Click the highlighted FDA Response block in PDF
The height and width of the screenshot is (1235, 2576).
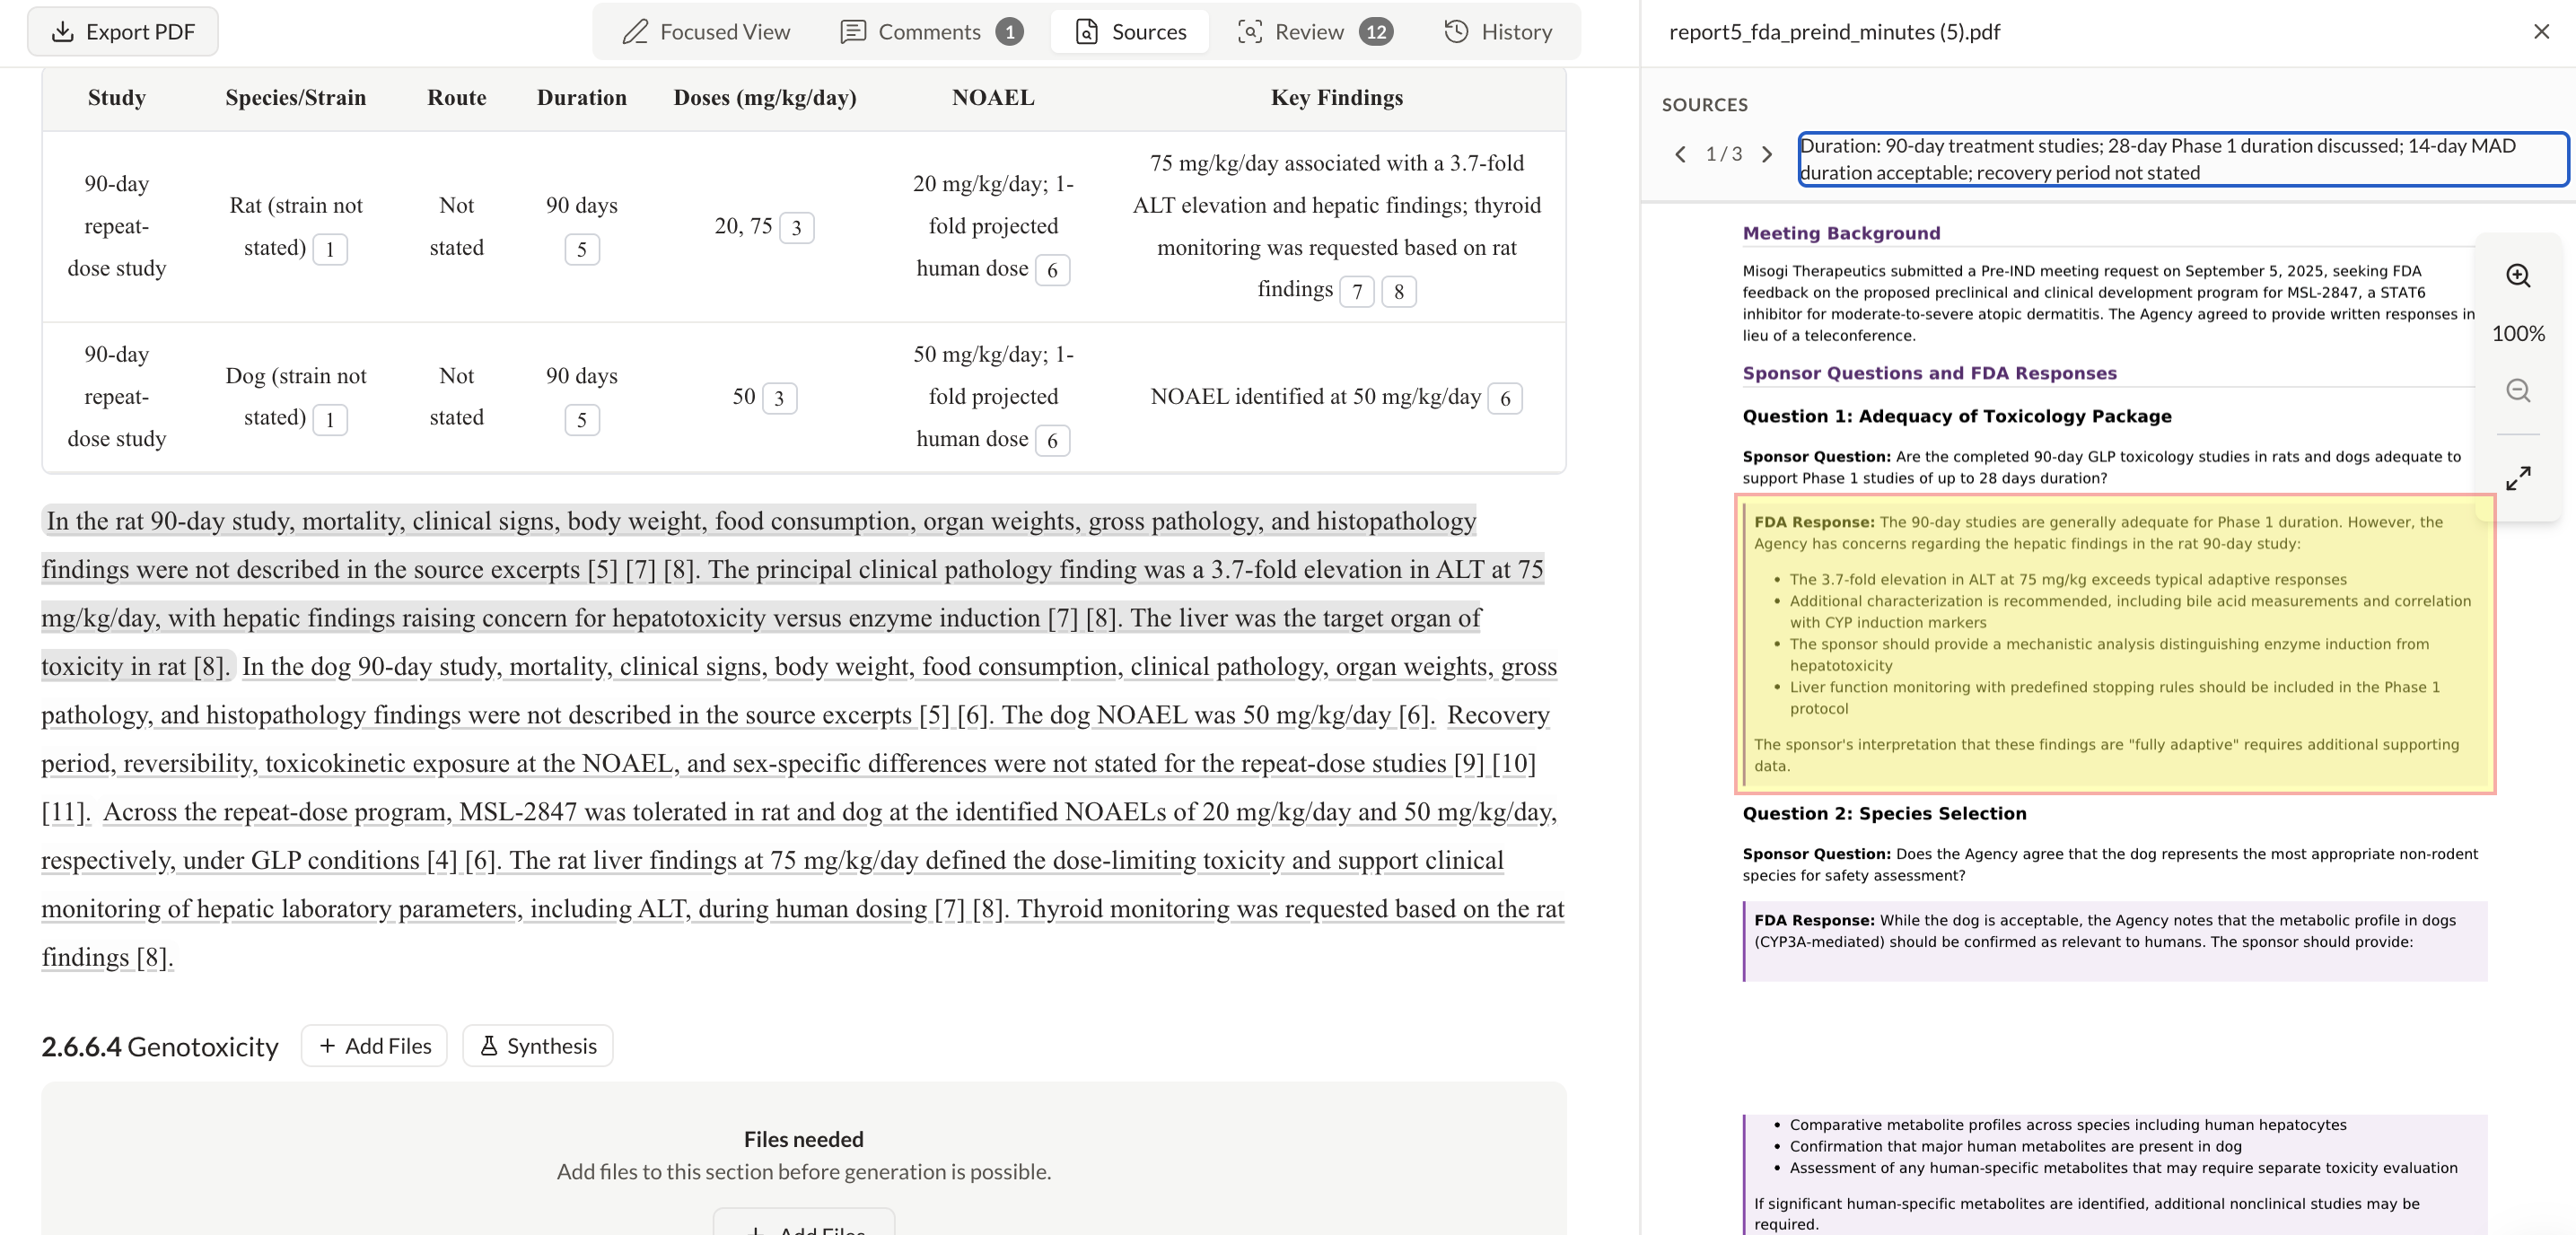point(2115,644)
